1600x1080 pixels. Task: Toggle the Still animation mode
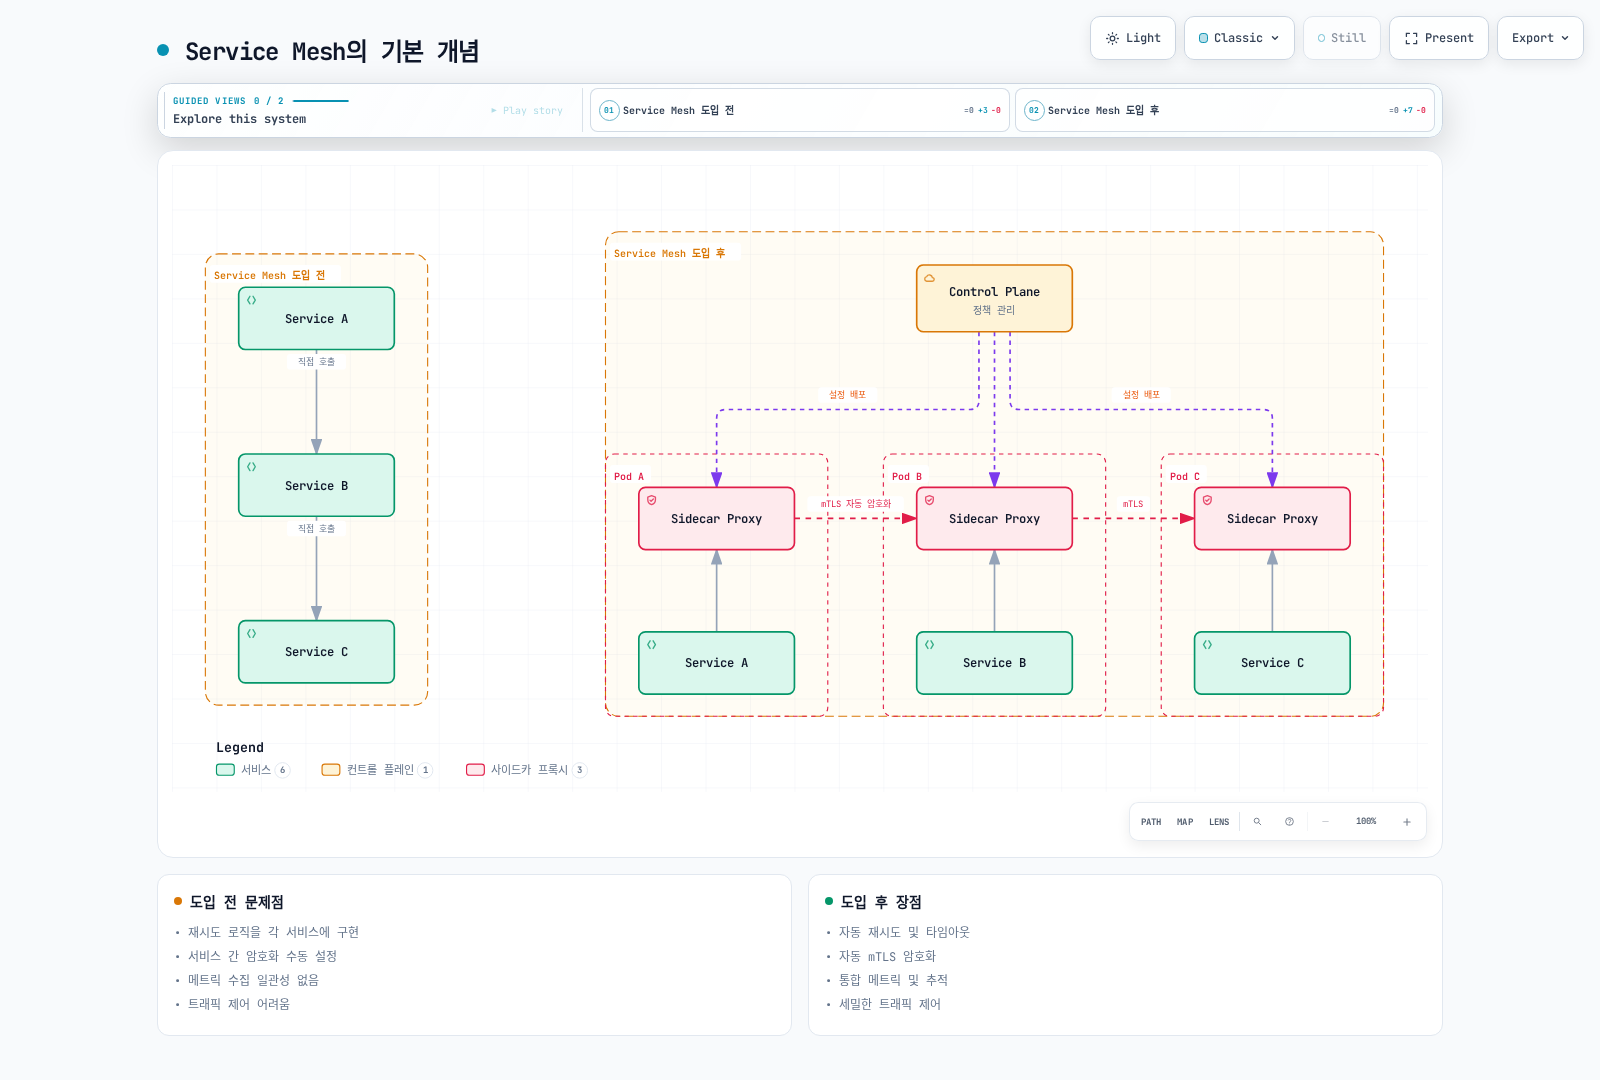coord(1342,38)
